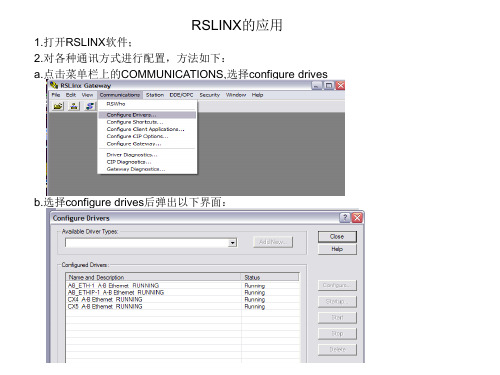Image resolution: width=500 pixels, height=375 pixels.
Task: Maximize the RSLinx Gateway window
Action: pos(329,85)
